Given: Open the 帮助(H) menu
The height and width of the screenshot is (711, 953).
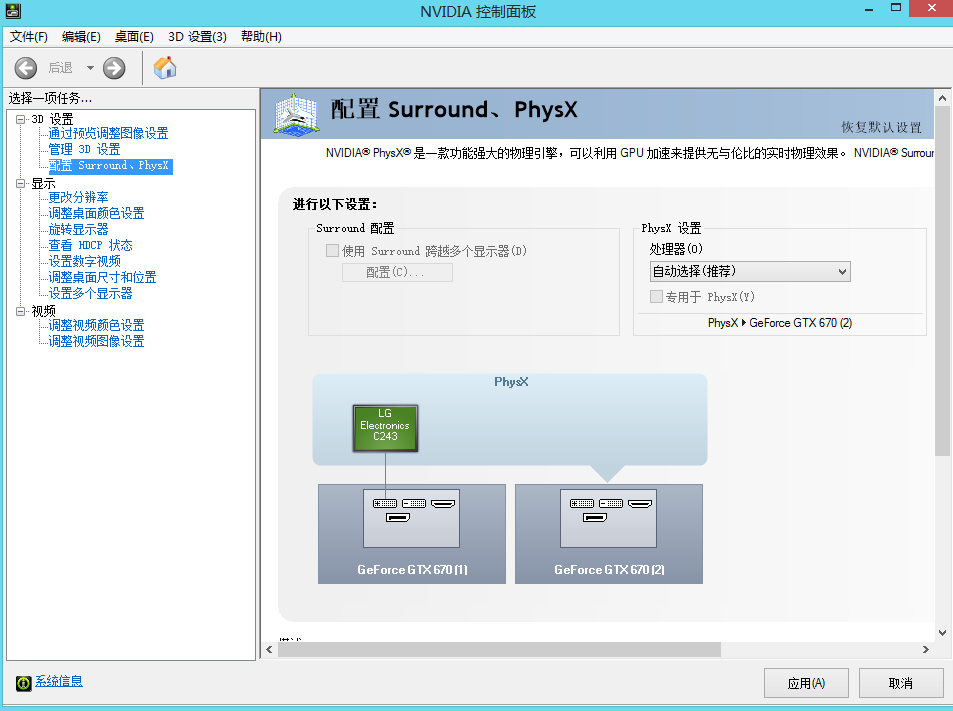Looking at the screenshot, I should pos(261,36).
